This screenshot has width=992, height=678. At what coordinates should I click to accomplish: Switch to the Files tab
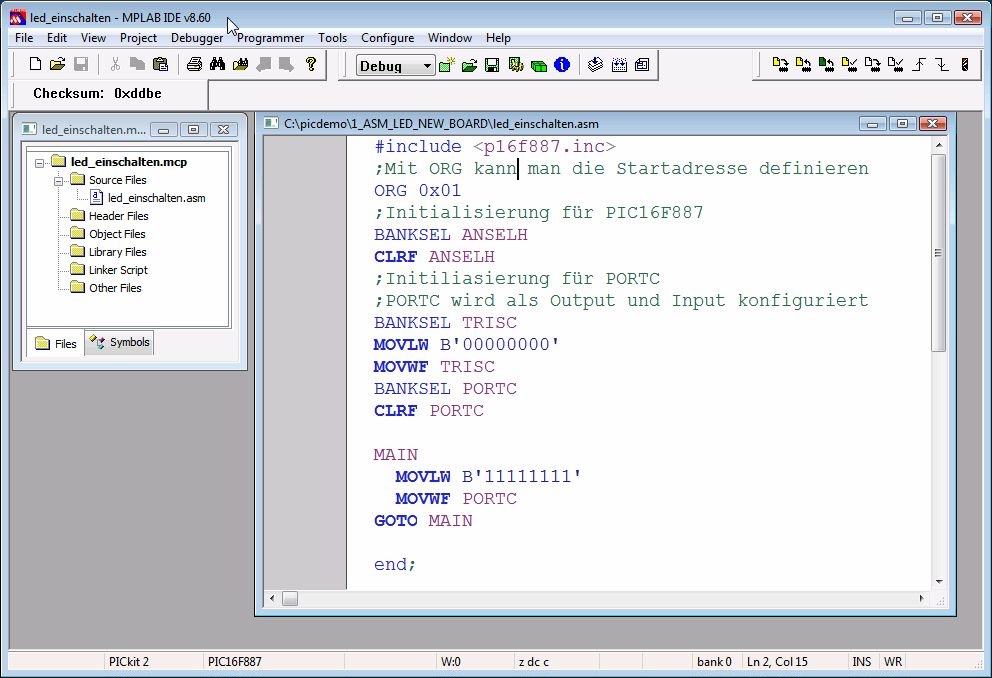point(56,343)
